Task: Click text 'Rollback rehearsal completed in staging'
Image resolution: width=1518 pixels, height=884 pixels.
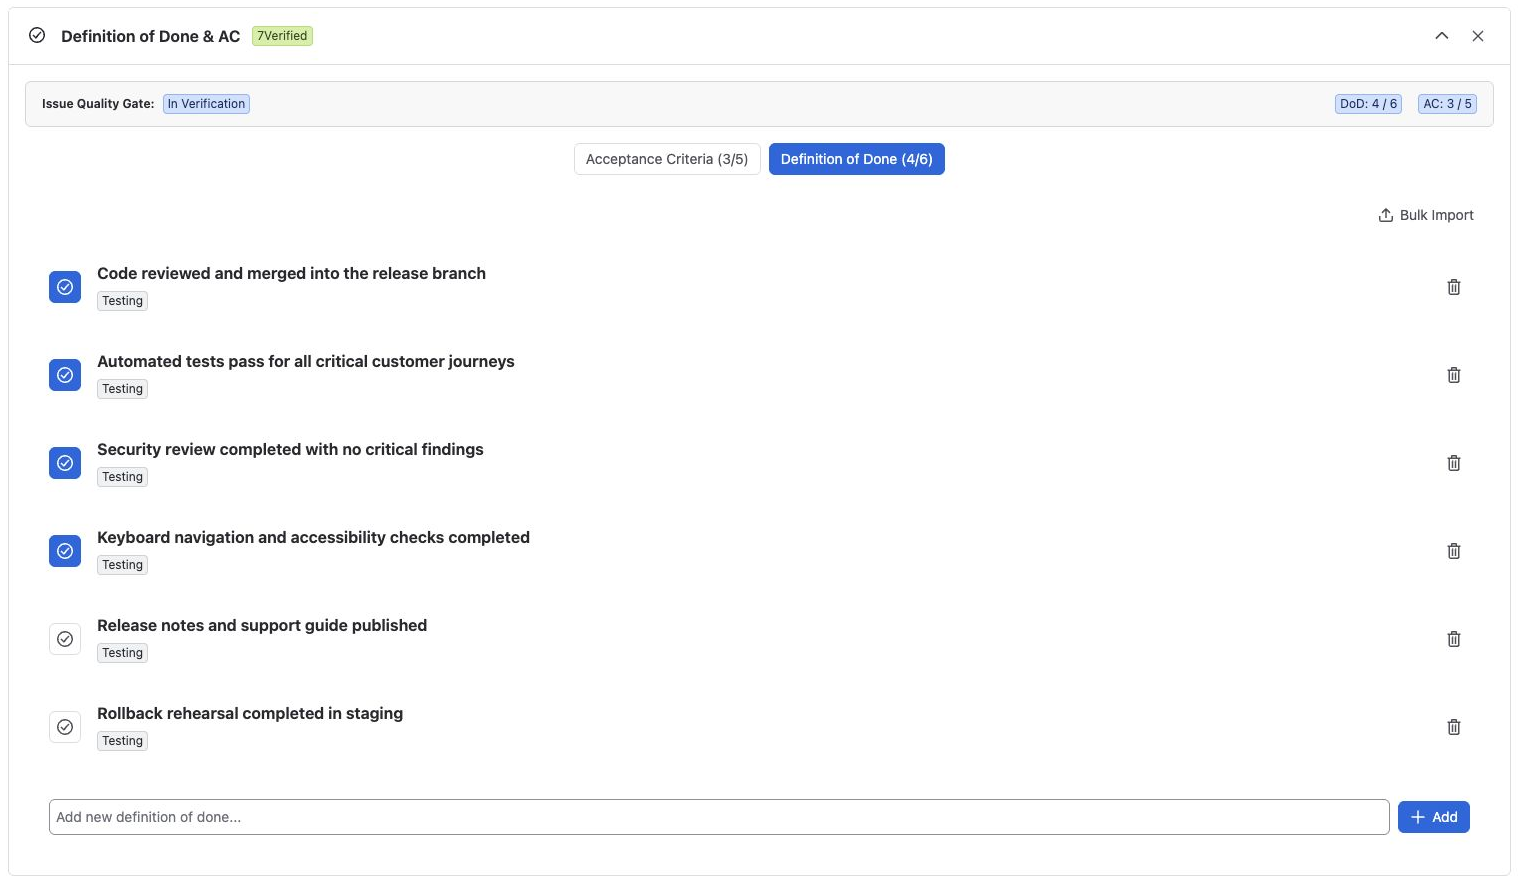Action: (250, 714)
